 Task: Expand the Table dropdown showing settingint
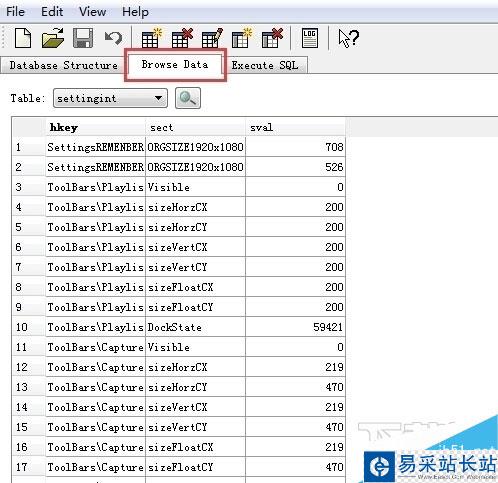coord(110,98)
